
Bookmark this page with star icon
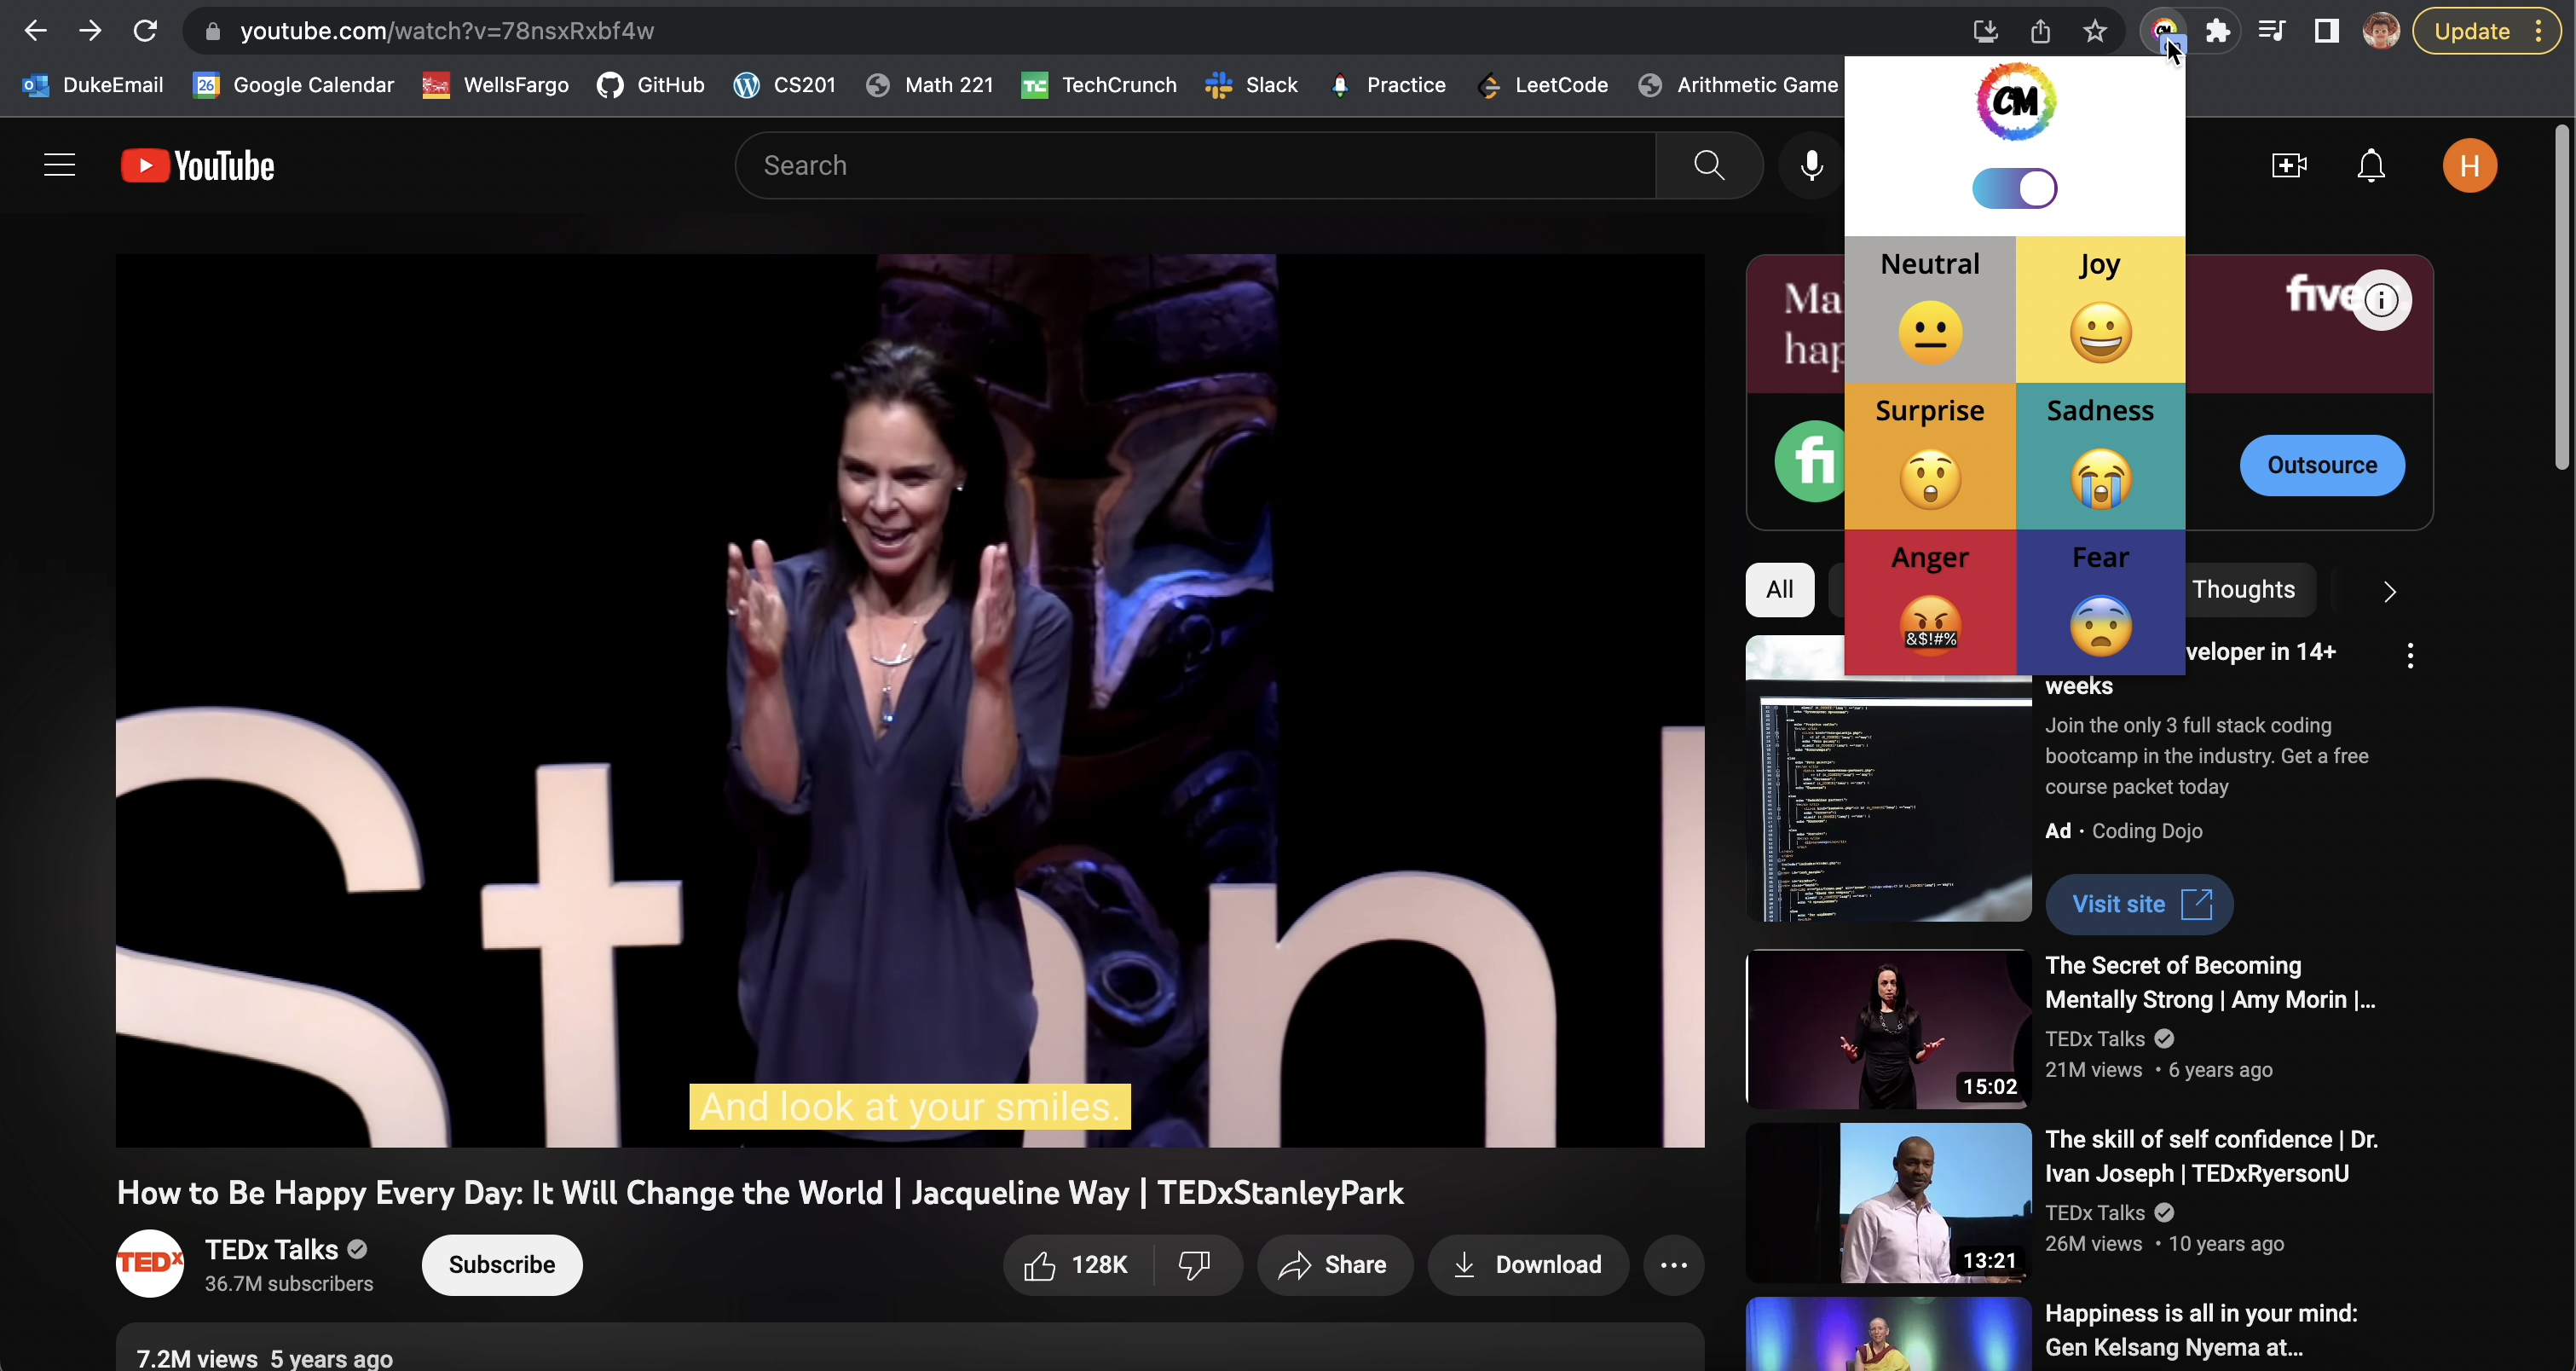(2095, 31)
